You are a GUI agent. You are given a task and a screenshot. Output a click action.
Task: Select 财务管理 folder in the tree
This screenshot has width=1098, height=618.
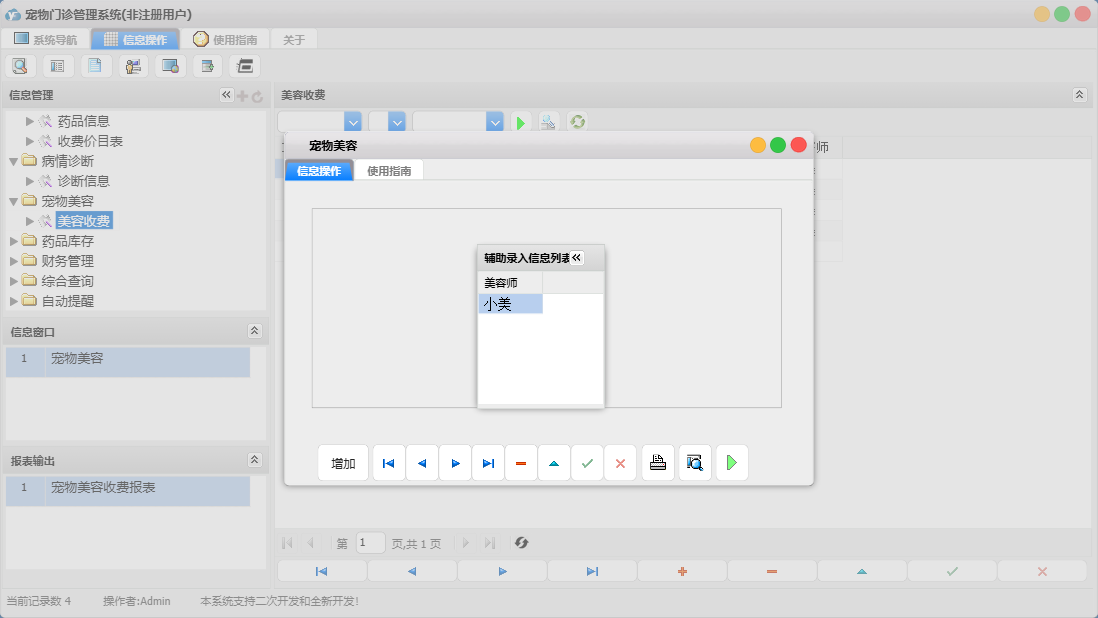(x=68, y=261)
